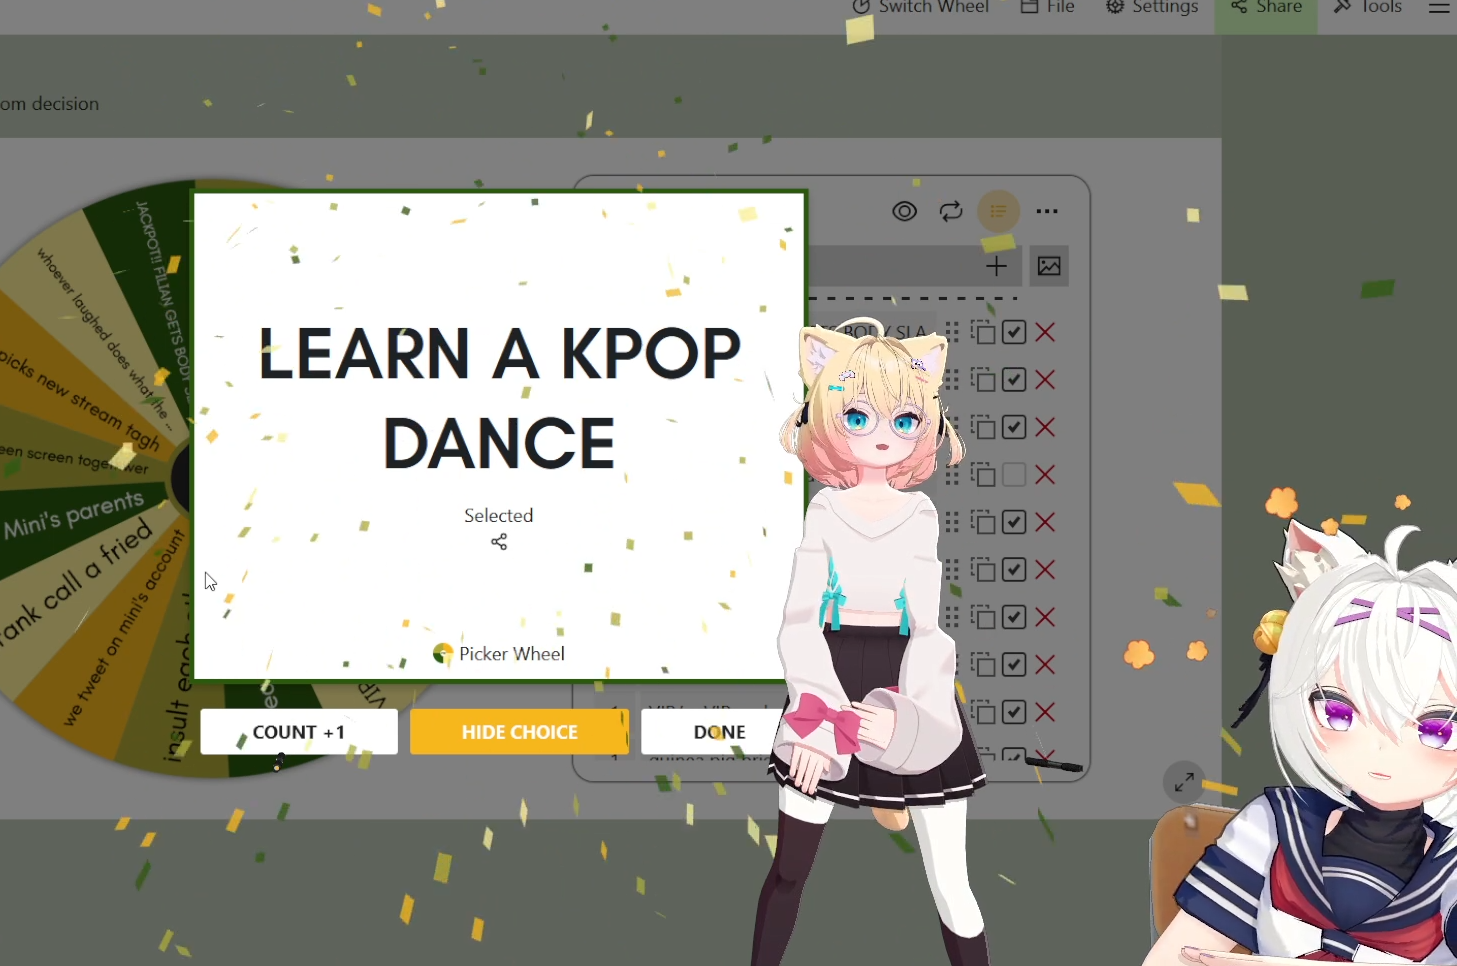Click the "Selected" label in the popup

click(x=499, y=515)
